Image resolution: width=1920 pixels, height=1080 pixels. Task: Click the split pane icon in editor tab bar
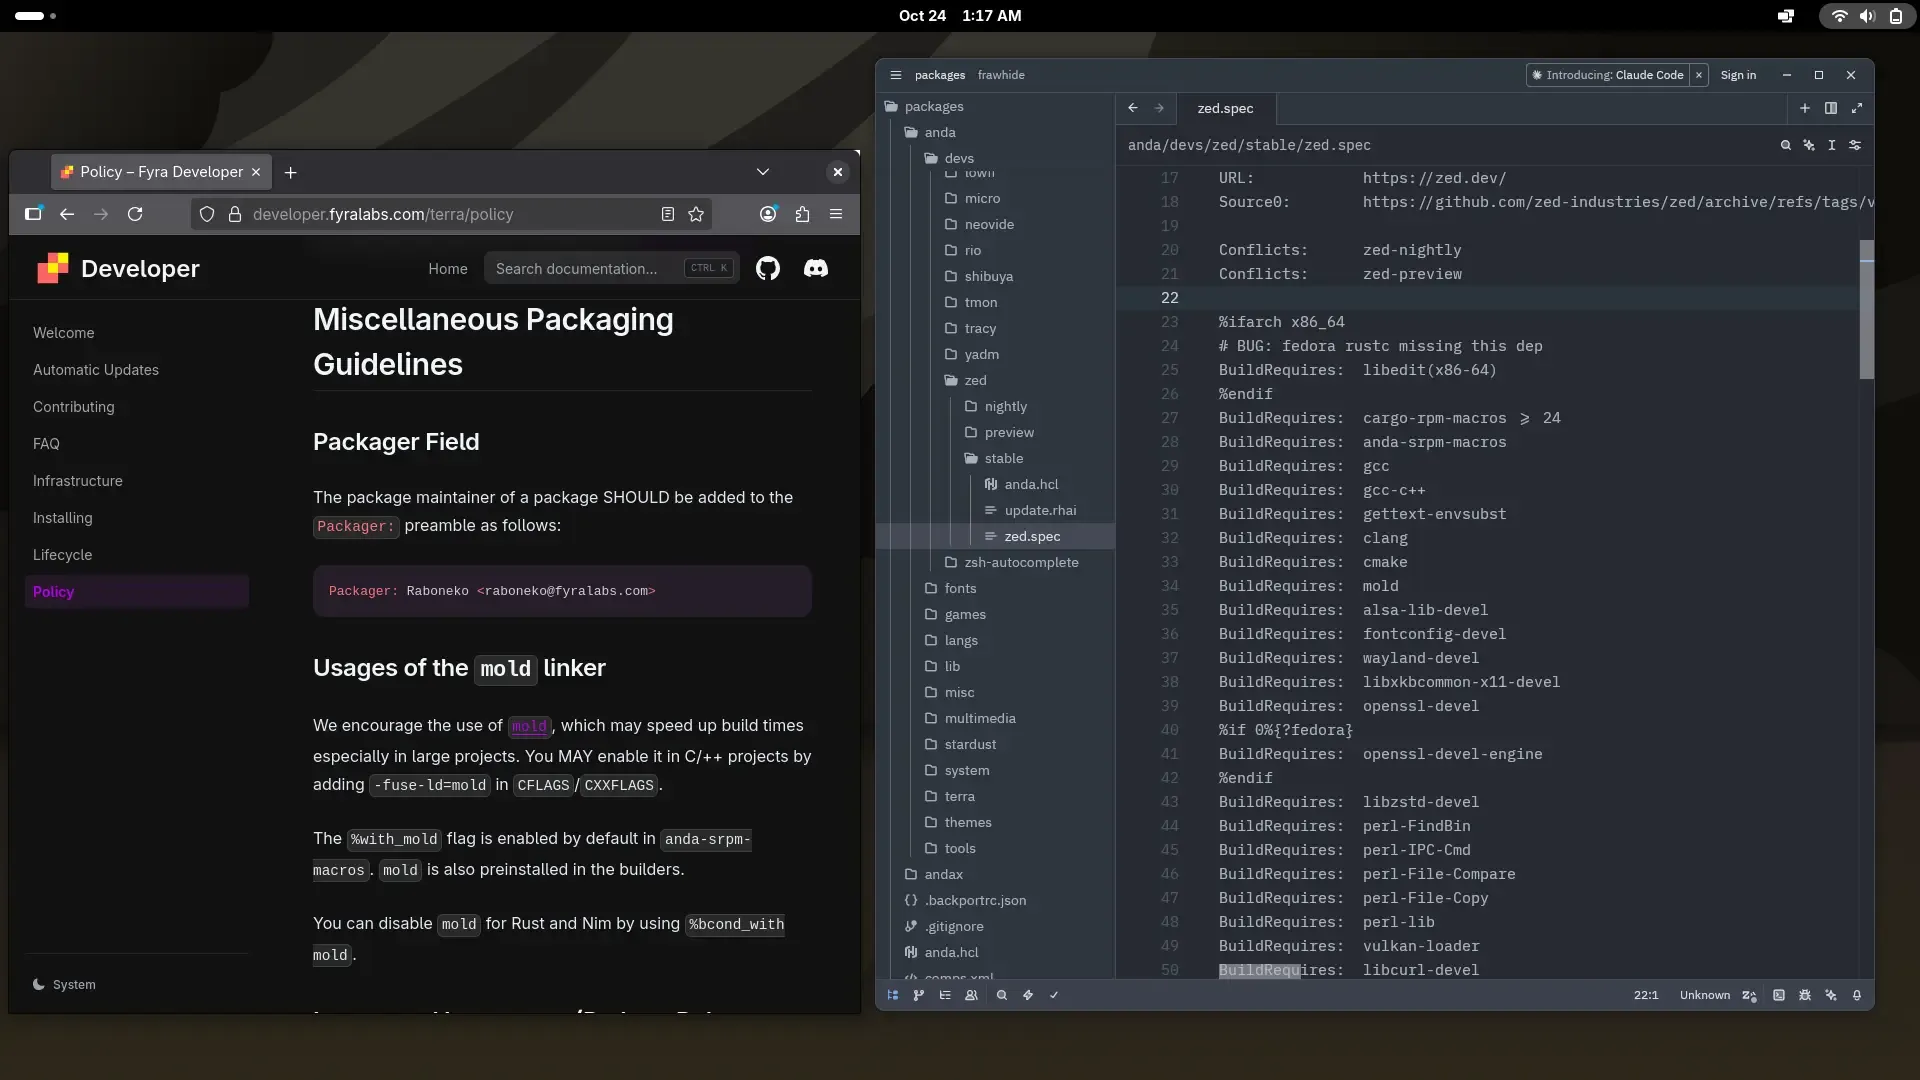[1831, 108]
